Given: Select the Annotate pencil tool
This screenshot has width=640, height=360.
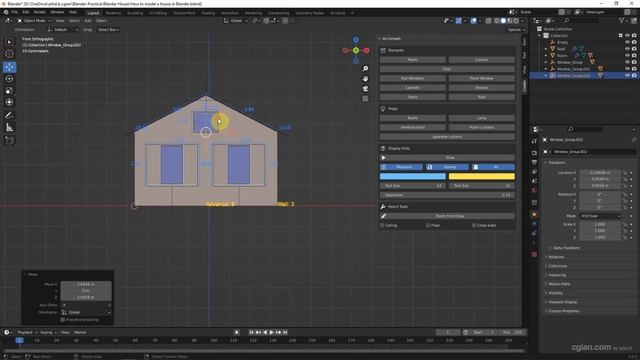Looking at the screenshot, I should click(9, 116).
